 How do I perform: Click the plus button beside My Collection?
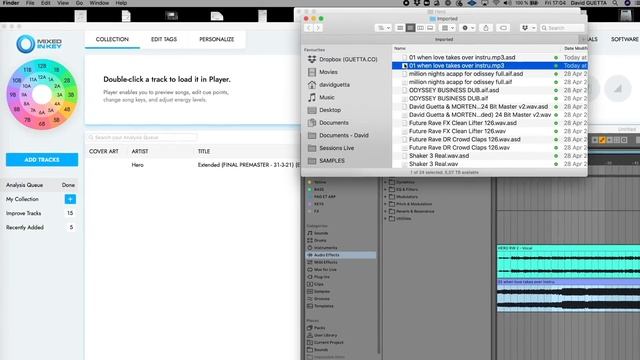coord(70,199)
